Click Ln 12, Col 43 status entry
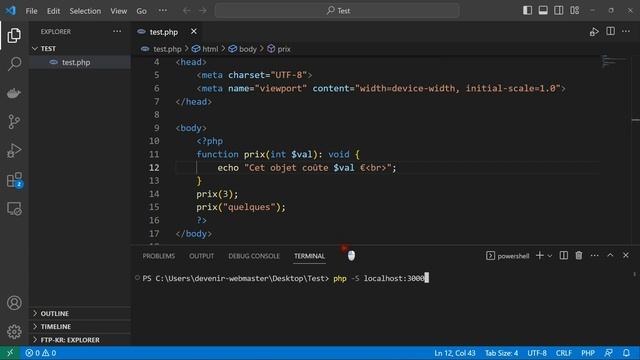 coord(455,353)
